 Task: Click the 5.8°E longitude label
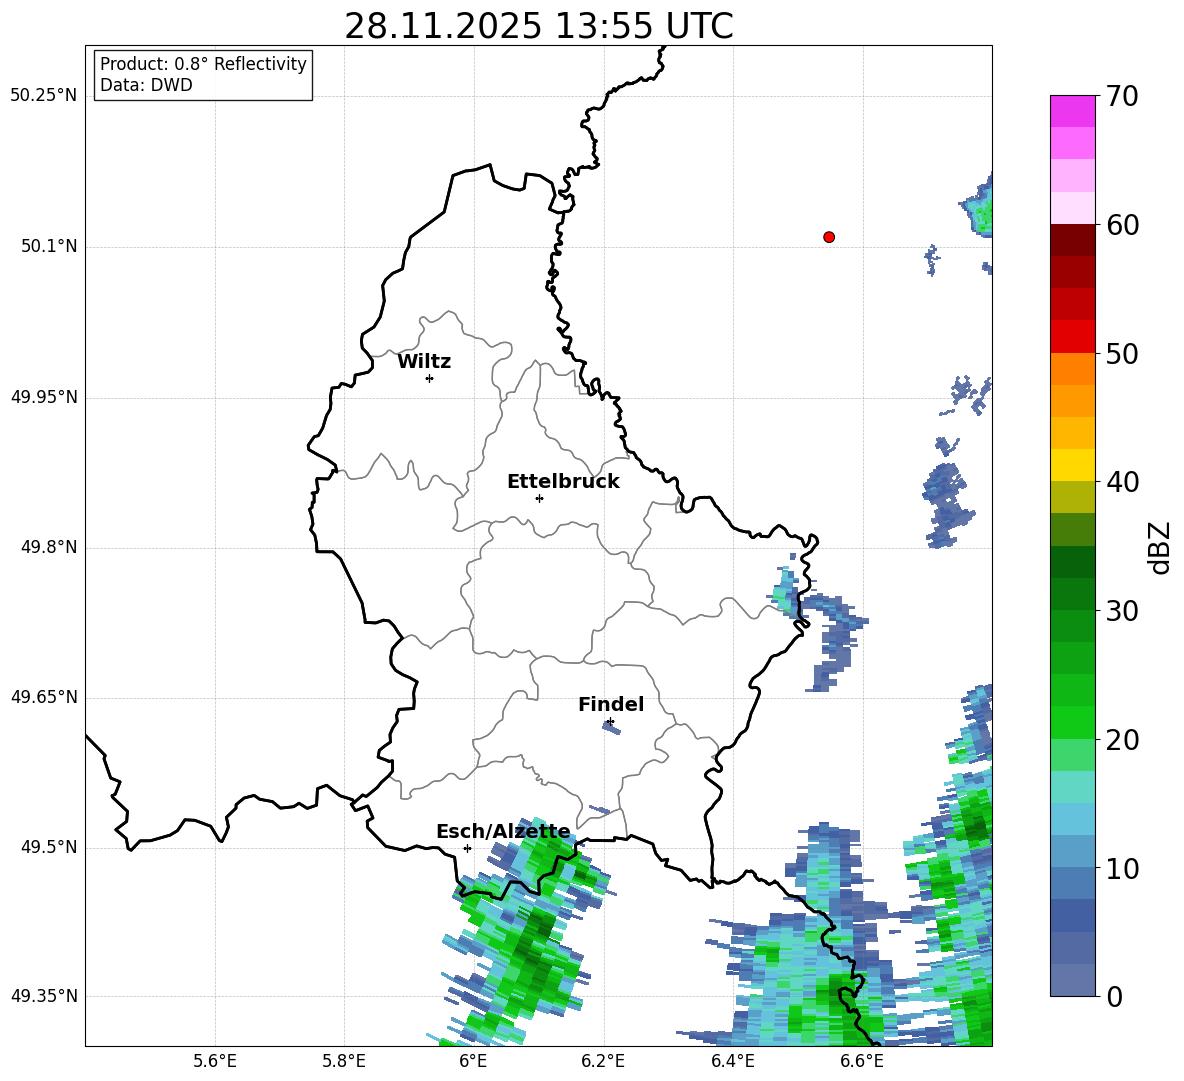344,1061
